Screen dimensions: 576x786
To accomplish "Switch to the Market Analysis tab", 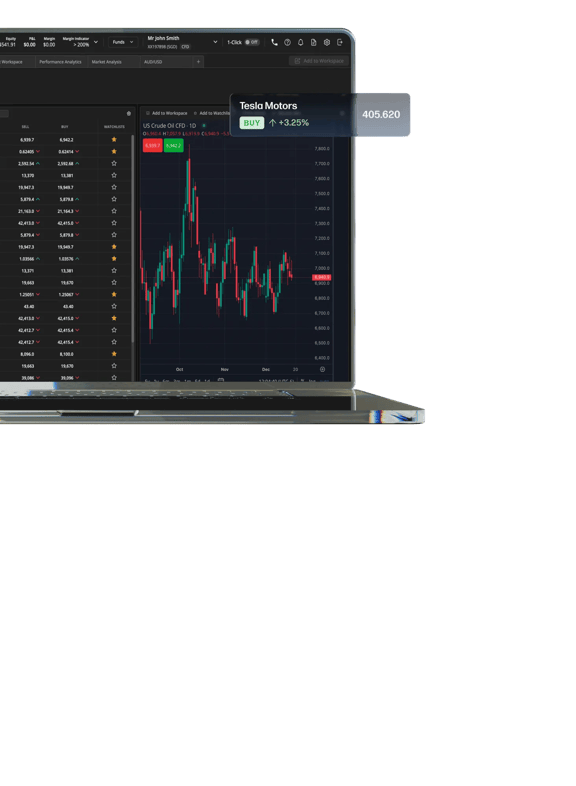I will [106, 62].
